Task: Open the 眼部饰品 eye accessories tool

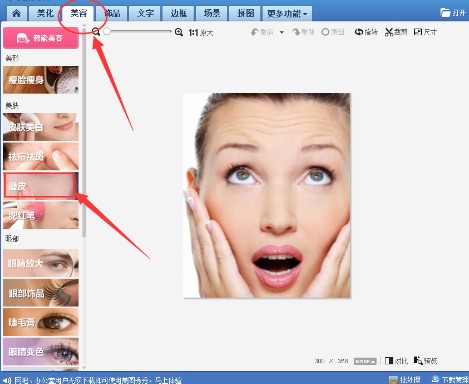Action: [x=41, y=293]
